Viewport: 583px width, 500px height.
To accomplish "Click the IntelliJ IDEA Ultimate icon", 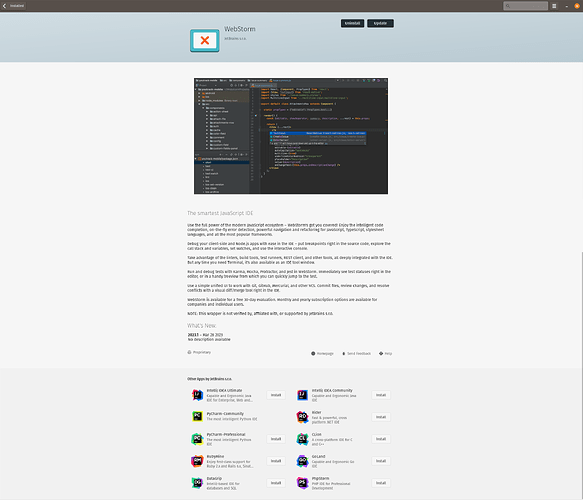I will point(197,395).
